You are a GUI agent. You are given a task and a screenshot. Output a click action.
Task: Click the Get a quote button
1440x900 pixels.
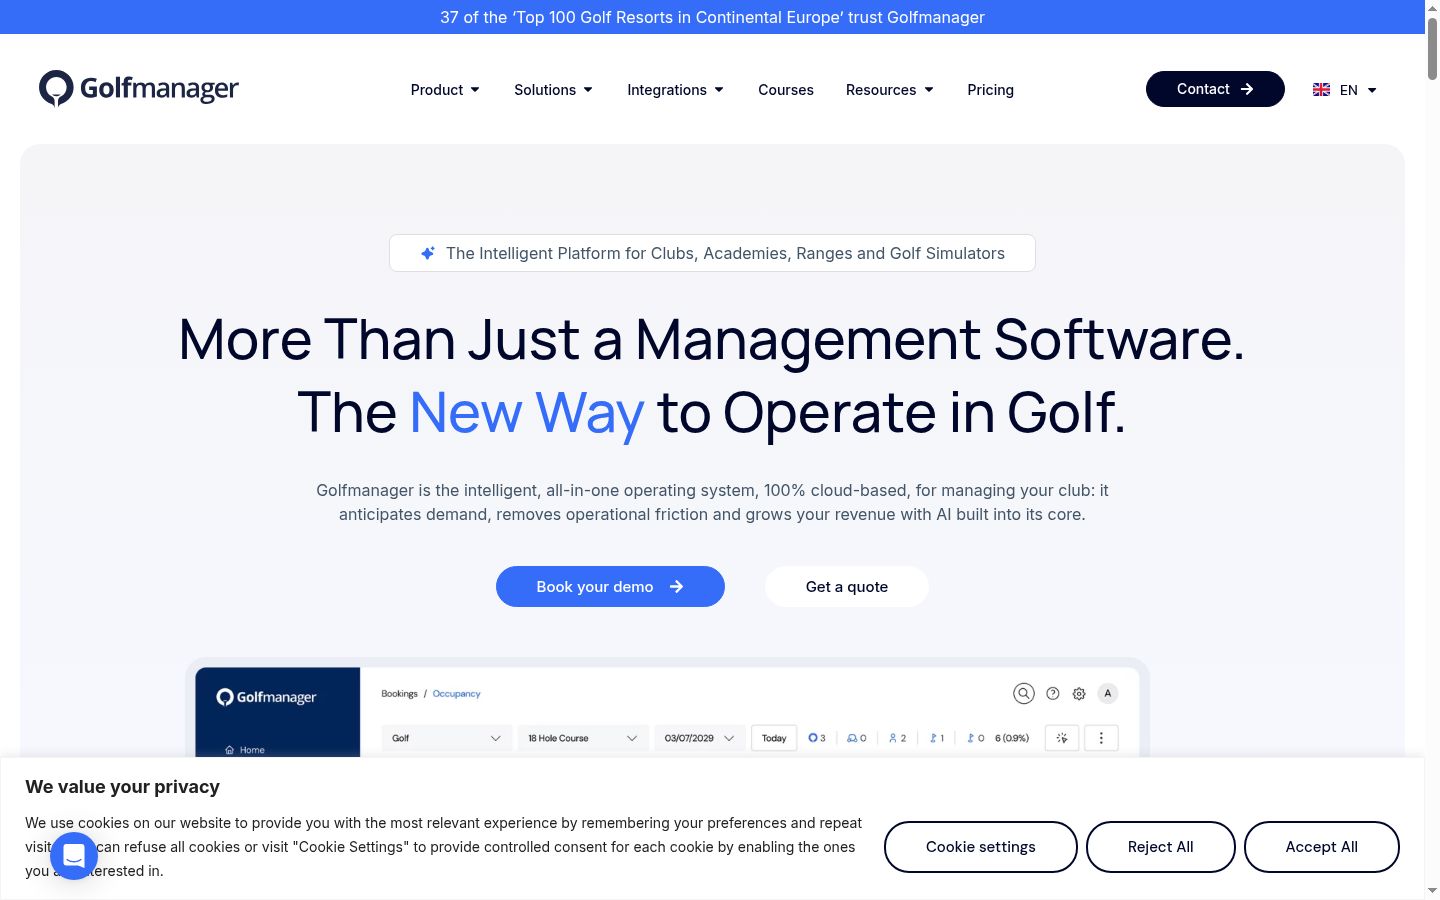[847, 586]
